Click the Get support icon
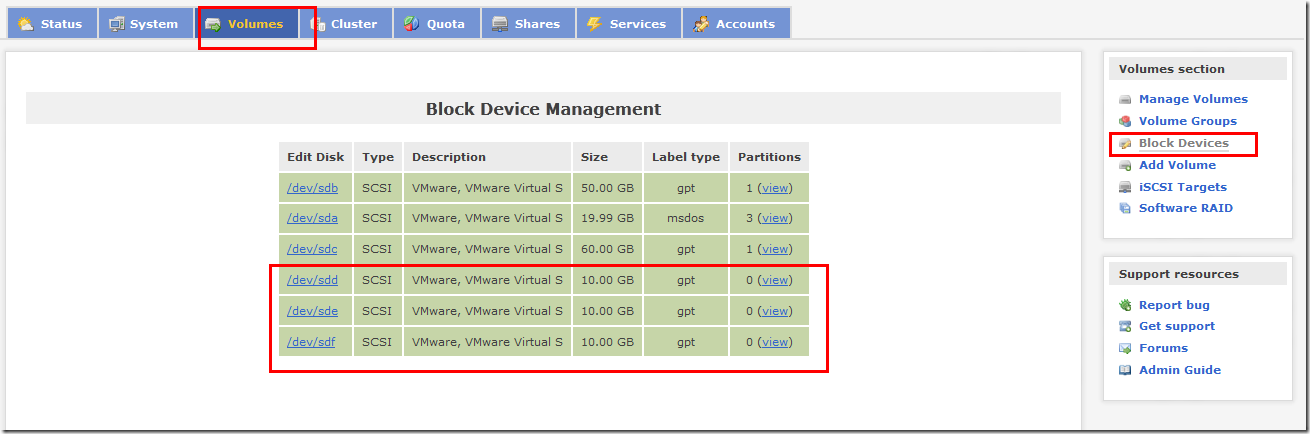 pos(1125,326)
